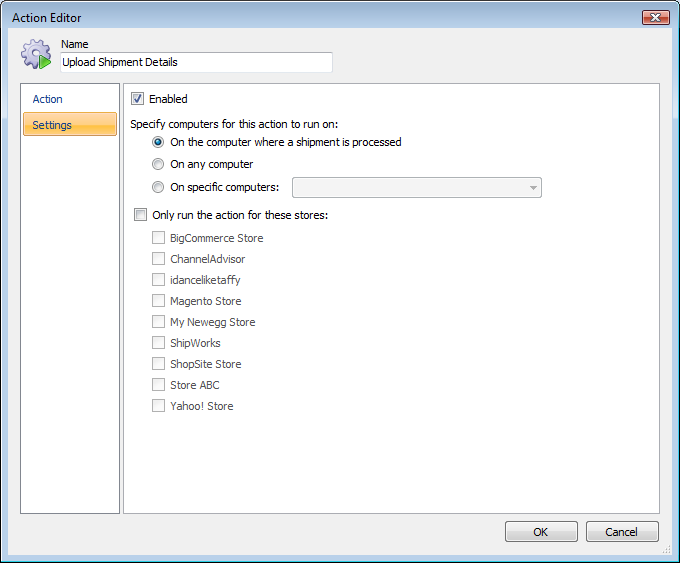Tick the Store ABC checkbox

pos(158,385)
